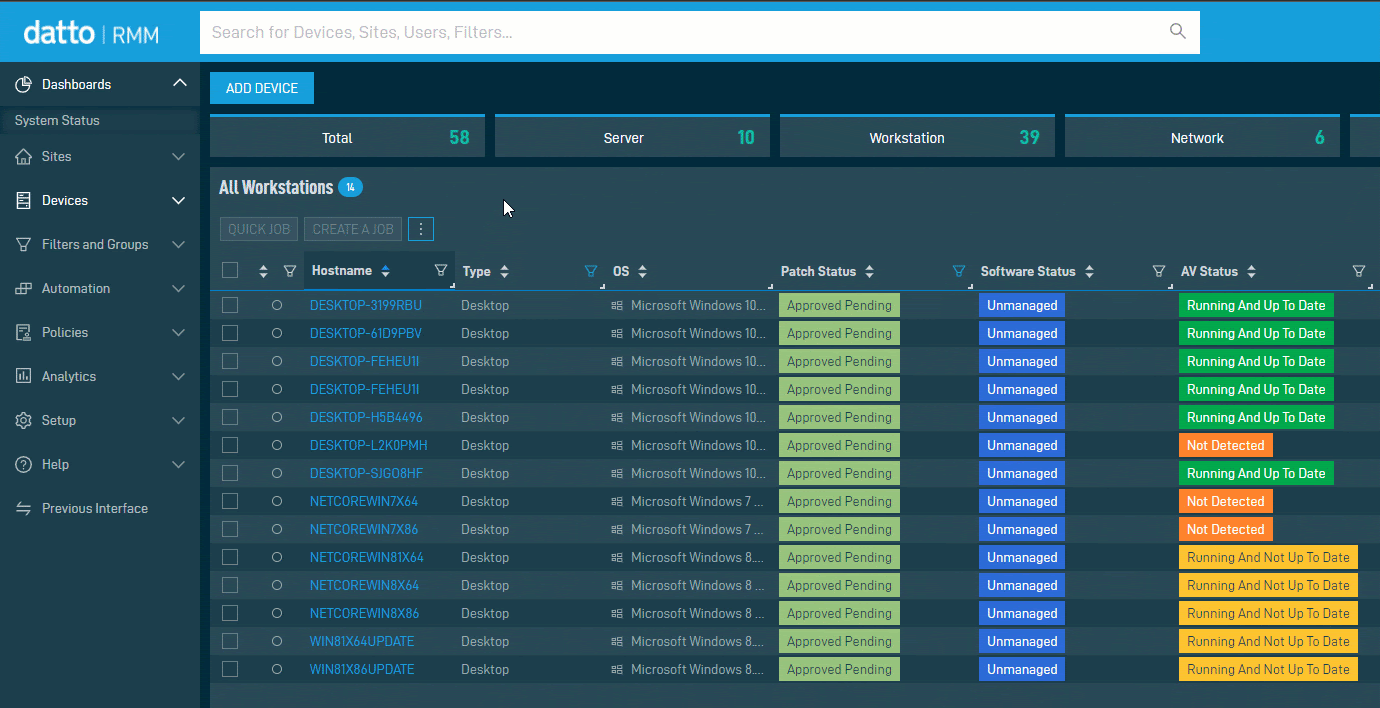Collapse the Dashboards section chevron
Viewport: 1380px width, 708px height.
pyautogui.click(x=179, y=83)
